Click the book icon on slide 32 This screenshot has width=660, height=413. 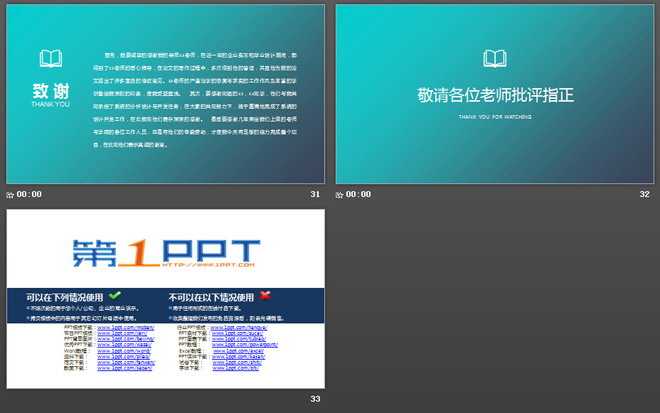pos(495,59)
